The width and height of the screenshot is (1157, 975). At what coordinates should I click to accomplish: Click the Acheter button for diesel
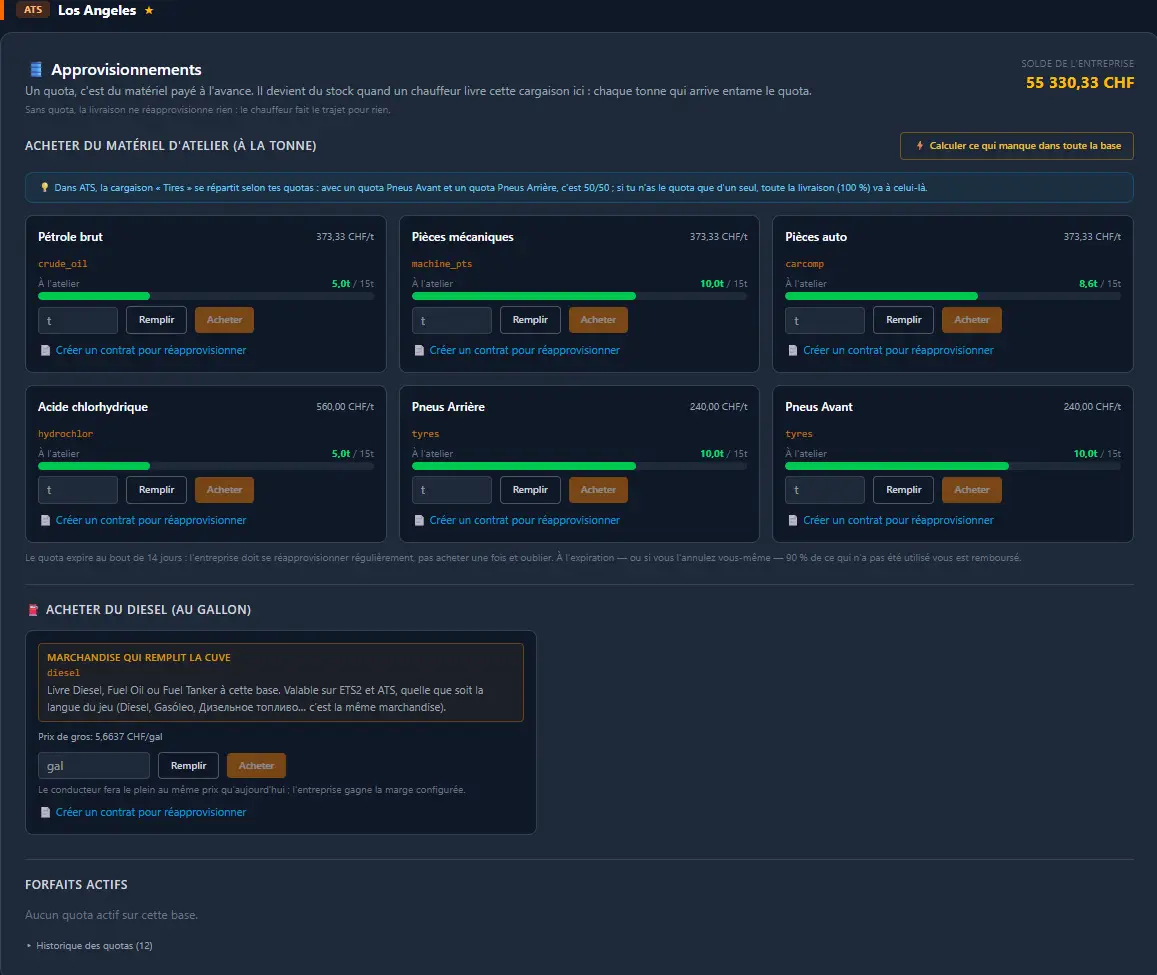point(256,765)
